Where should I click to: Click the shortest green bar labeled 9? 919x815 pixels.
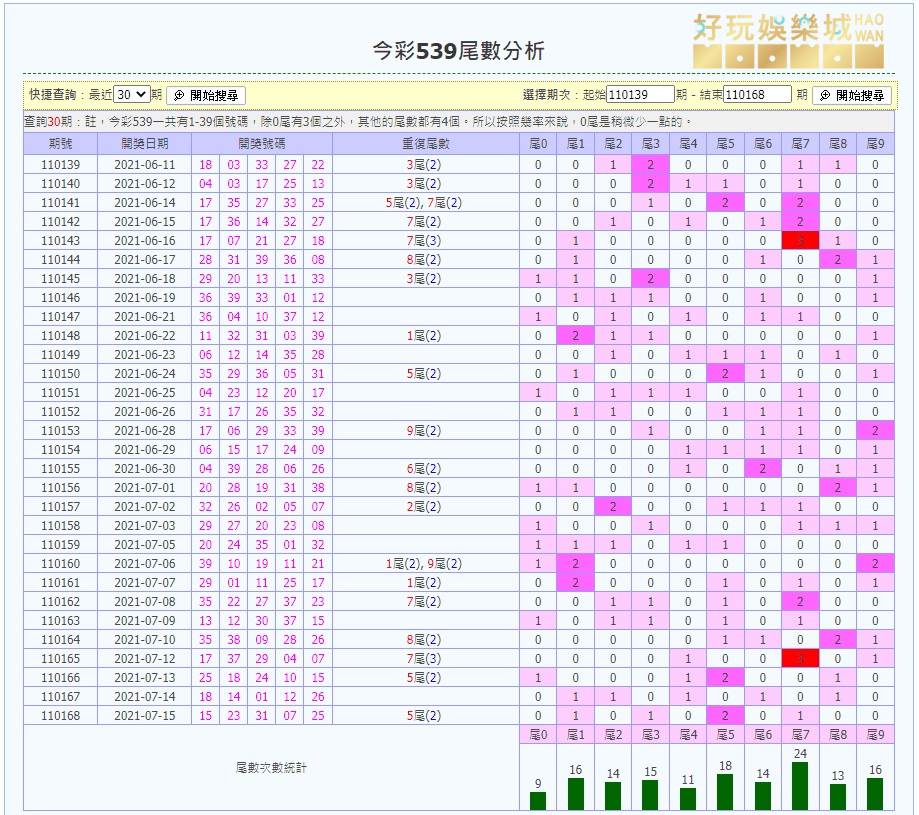coord(538,800)
